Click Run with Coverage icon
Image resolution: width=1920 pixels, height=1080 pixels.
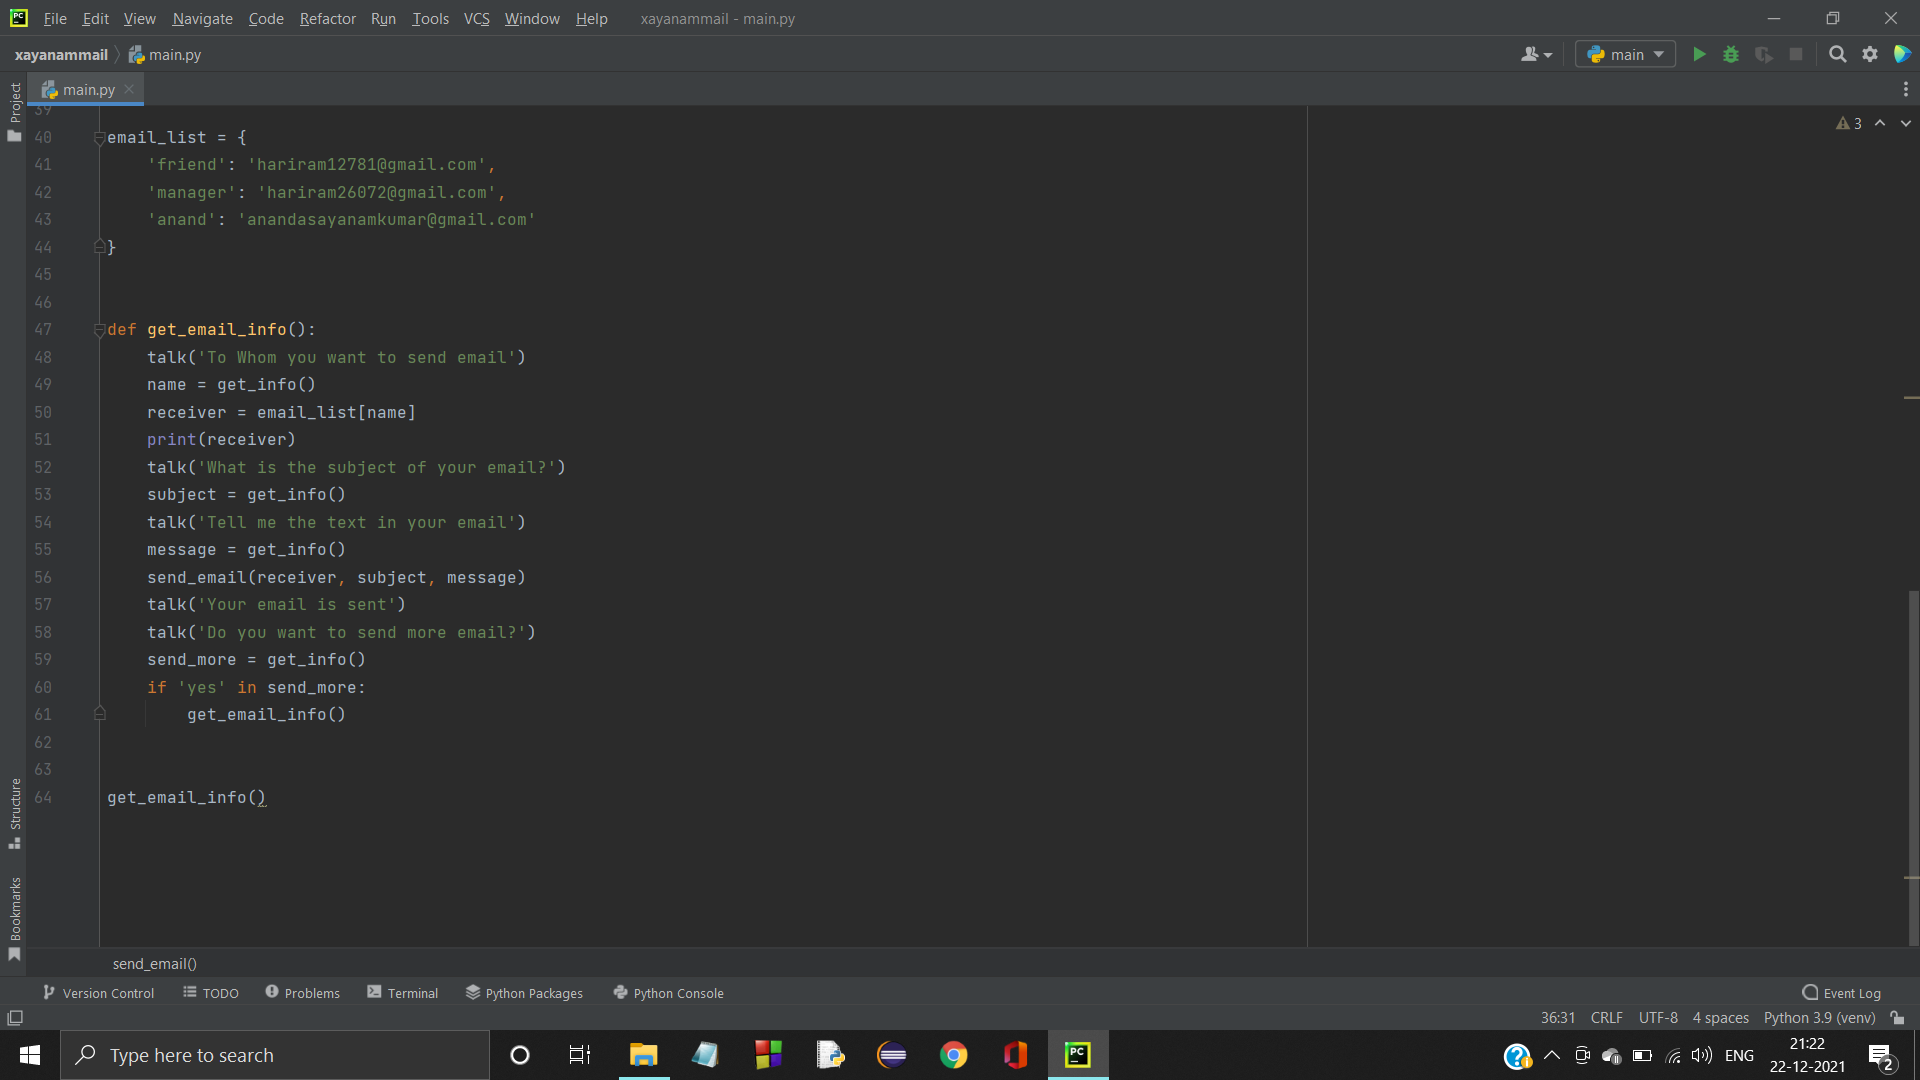pyautogui.click(x=1763, y=55)
